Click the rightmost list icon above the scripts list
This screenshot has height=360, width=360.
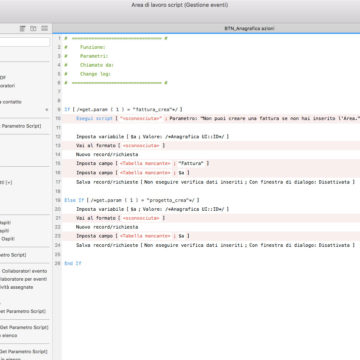pyautogui.click(x=45, y=29)
